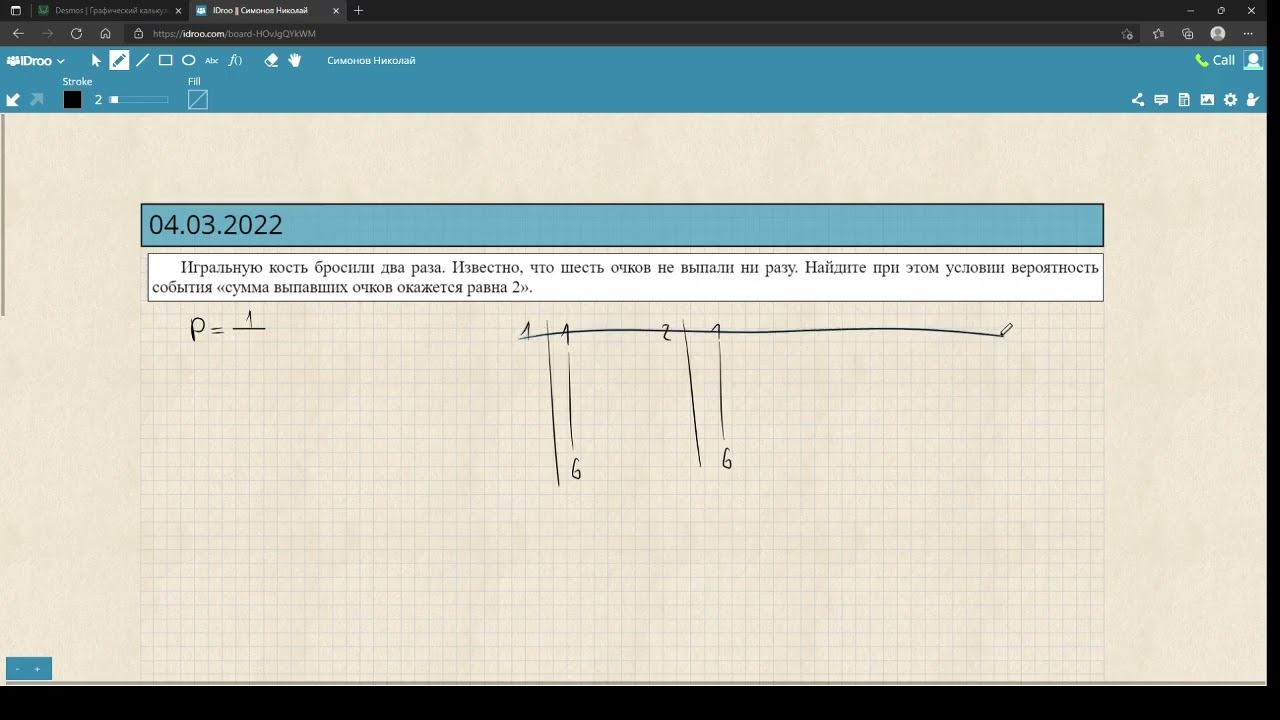This screenshot has height=720, width=1280.
Task: Add this page to favorites
Action: click(x=1127, y=33)
